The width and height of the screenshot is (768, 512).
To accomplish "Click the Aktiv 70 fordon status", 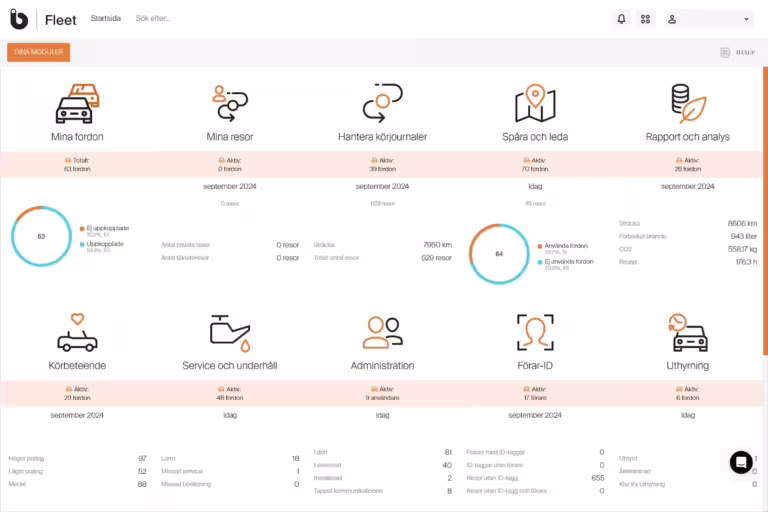I will point(535,165).
